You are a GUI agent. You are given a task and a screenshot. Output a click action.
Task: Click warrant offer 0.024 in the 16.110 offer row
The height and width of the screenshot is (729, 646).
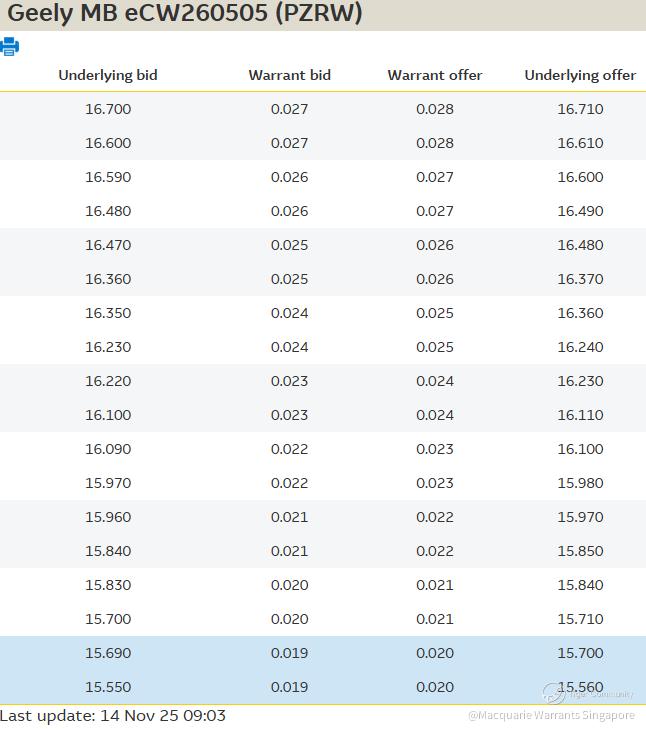[435, 415]
